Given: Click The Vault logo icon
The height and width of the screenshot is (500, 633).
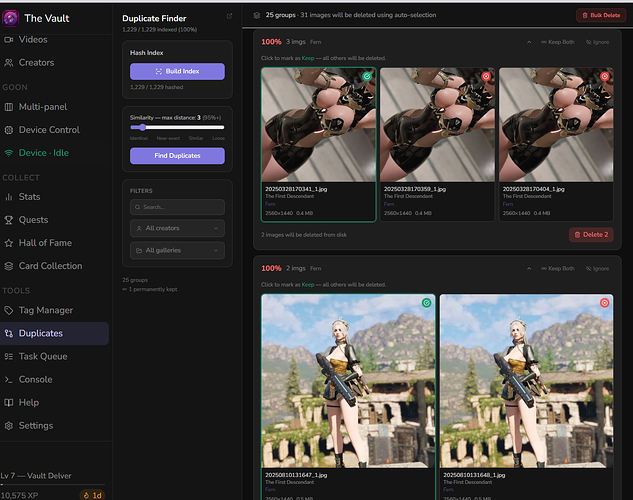Looking at the screenshot, I should point(10,18).
